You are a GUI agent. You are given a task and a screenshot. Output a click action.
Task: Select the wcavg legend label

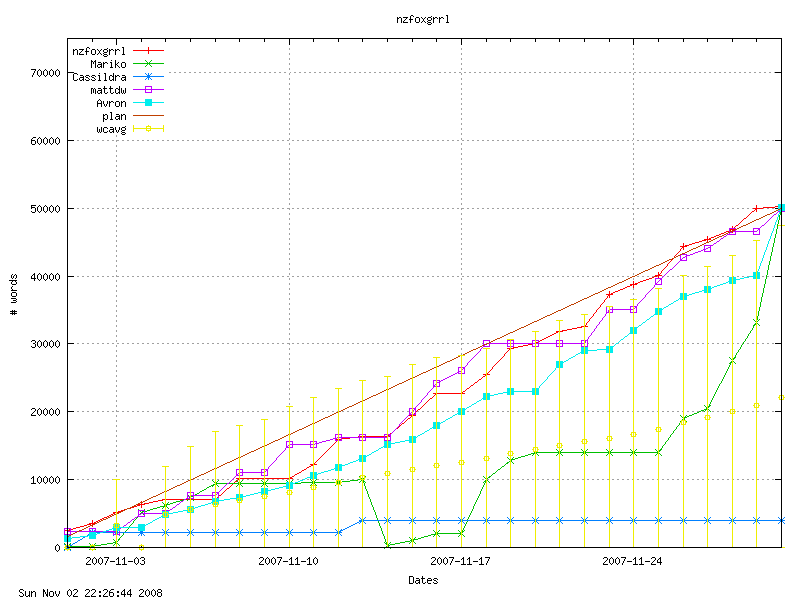[111, 129]
